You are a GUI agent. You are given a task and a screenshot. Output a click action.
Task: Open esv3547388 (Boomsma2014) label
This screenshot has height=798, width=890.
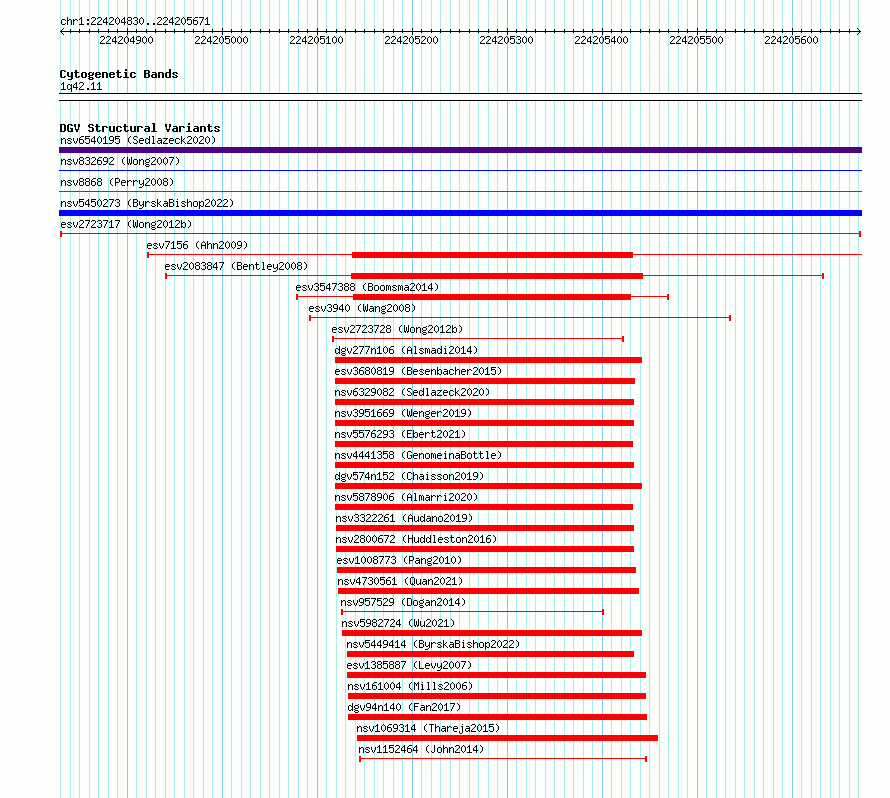(x=367, y=287)
